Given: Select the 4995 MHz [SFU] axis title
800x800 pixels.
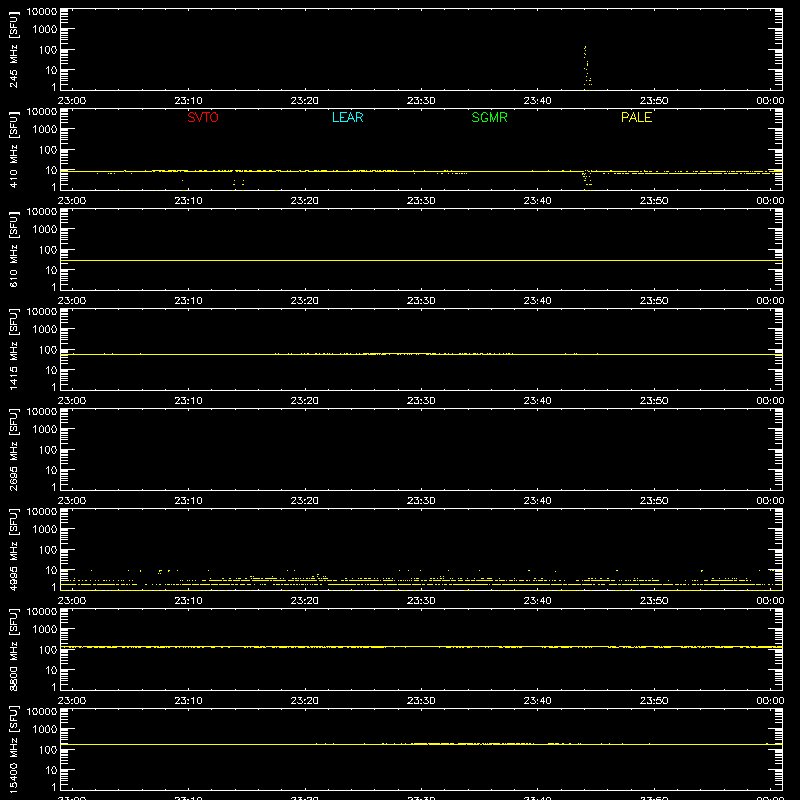Looking at the screenshot, I should coord(13,549).
